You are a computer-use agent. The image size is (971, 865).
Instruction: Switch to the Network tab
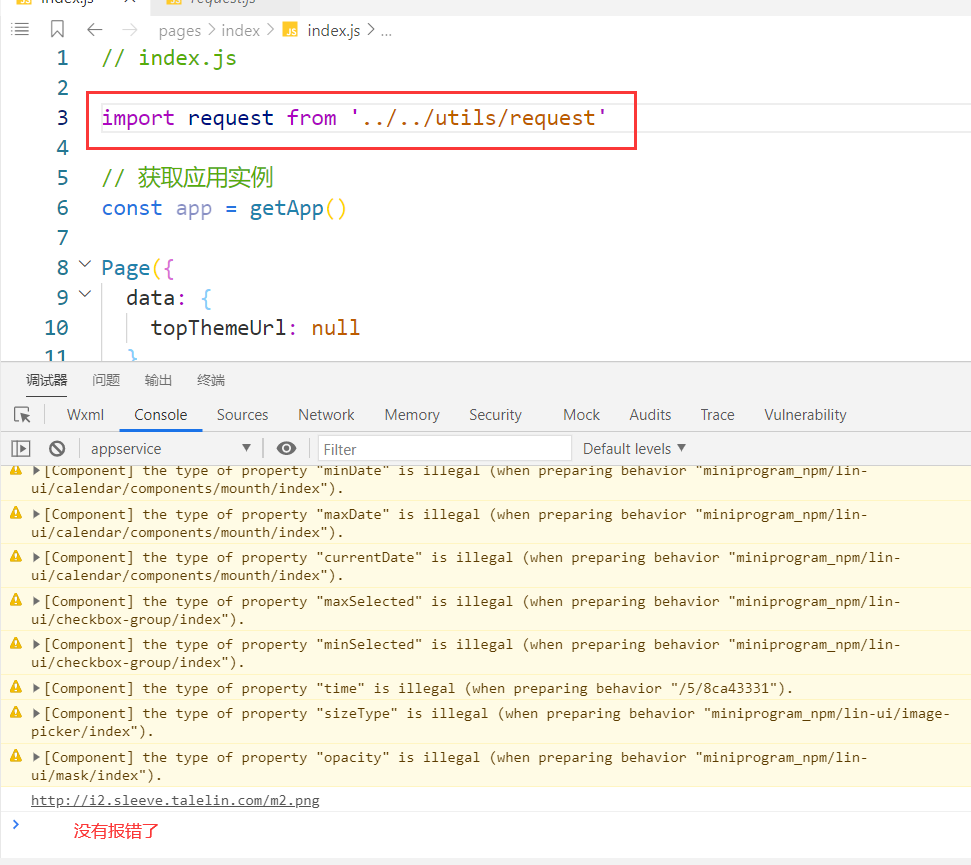point(326,414)
